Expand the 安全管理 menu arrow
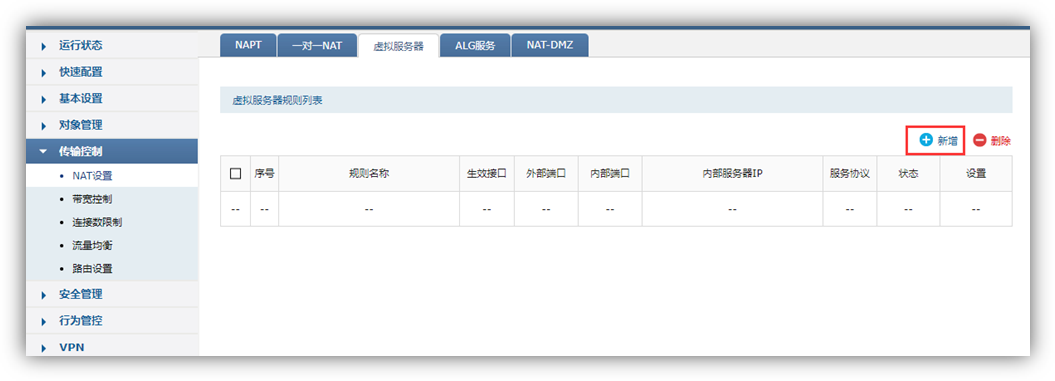 click(x=44, y=296)
